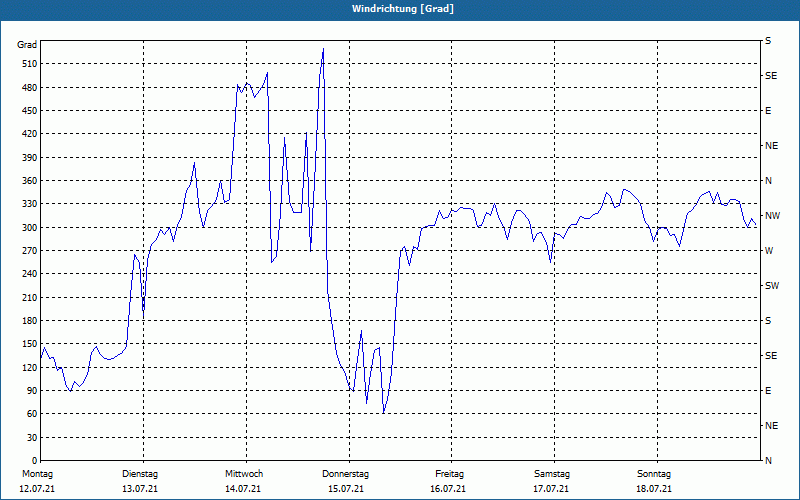Select the W compass label on the right axis
The image size is (800, 500).
tap(769, 251)
